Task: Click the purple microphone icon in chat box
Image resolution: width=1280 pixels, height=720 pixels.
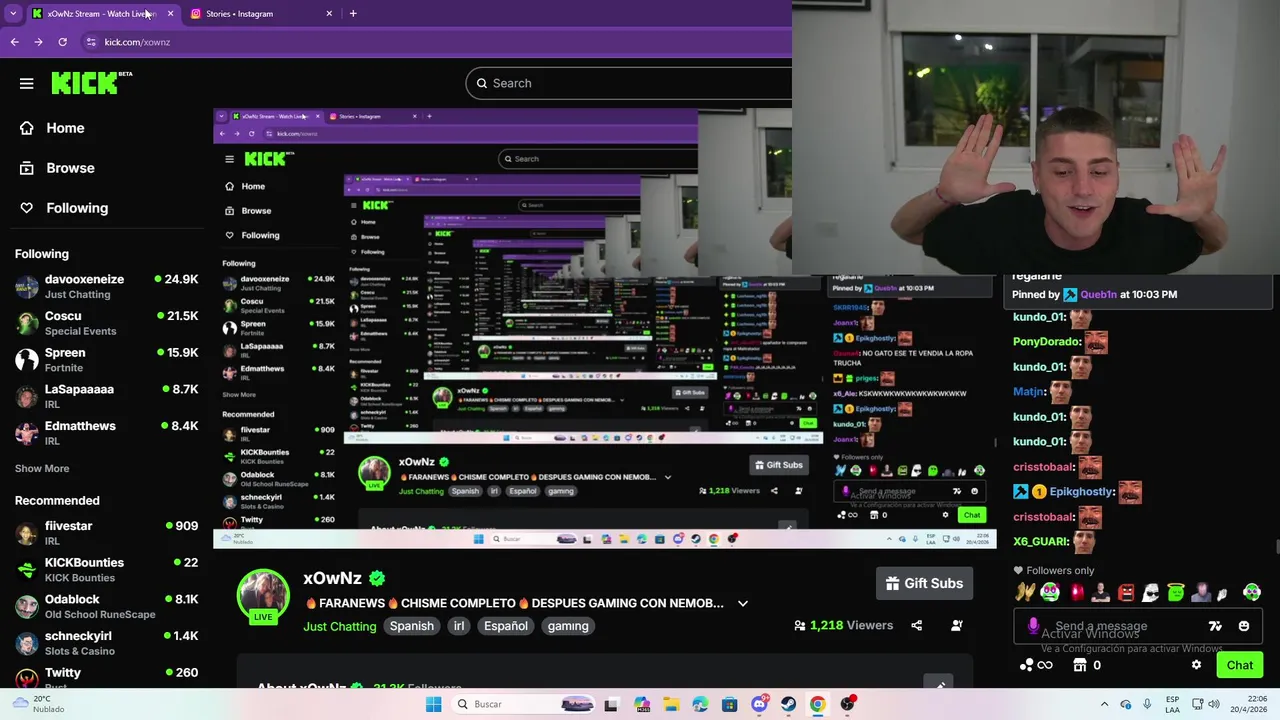Action: point(1033,626)
